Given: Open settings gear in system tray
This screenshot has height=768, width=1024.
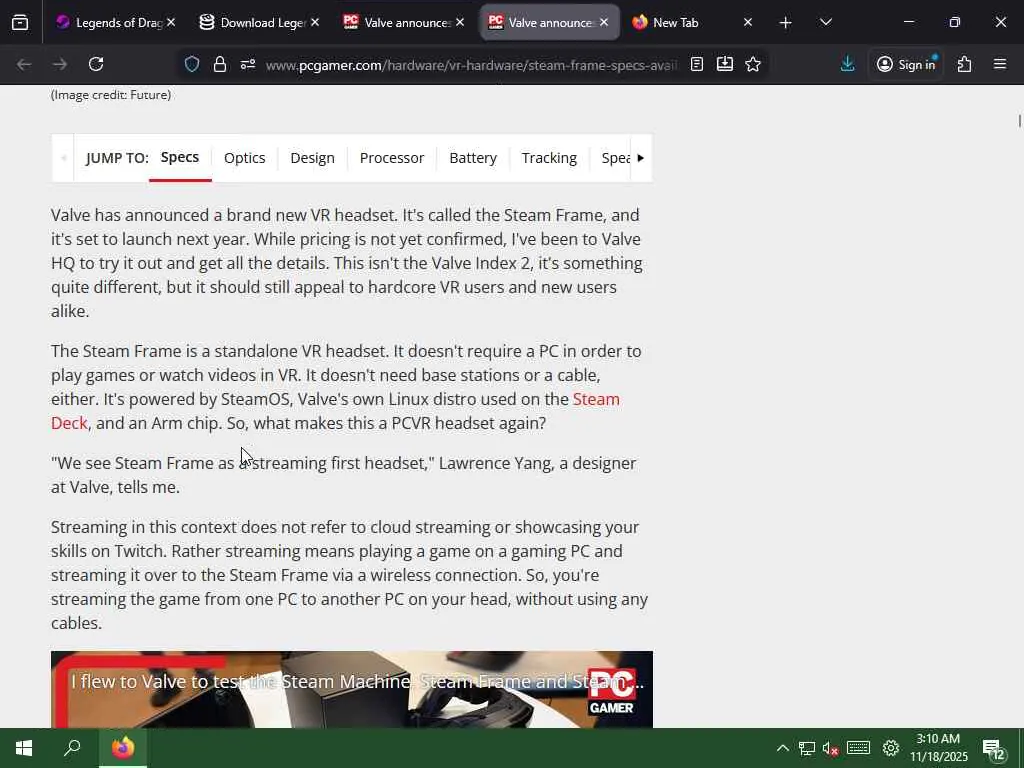Looking at the screenshot, I should 891,748.
